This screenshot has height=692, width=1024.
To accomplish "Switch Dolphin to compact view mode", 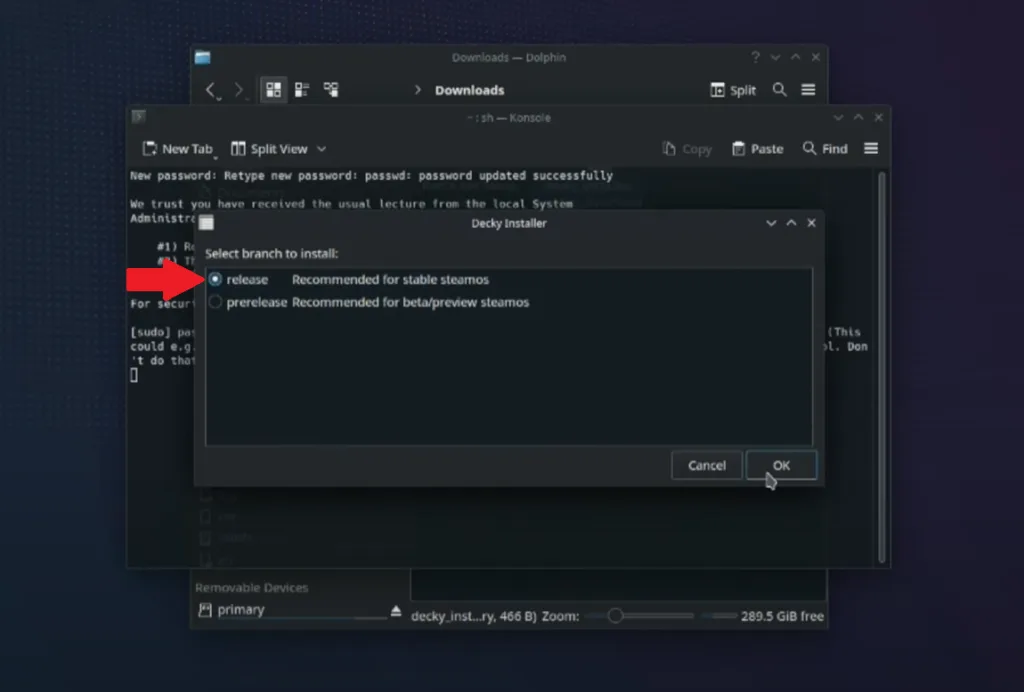I will click(x=302, y=89).
